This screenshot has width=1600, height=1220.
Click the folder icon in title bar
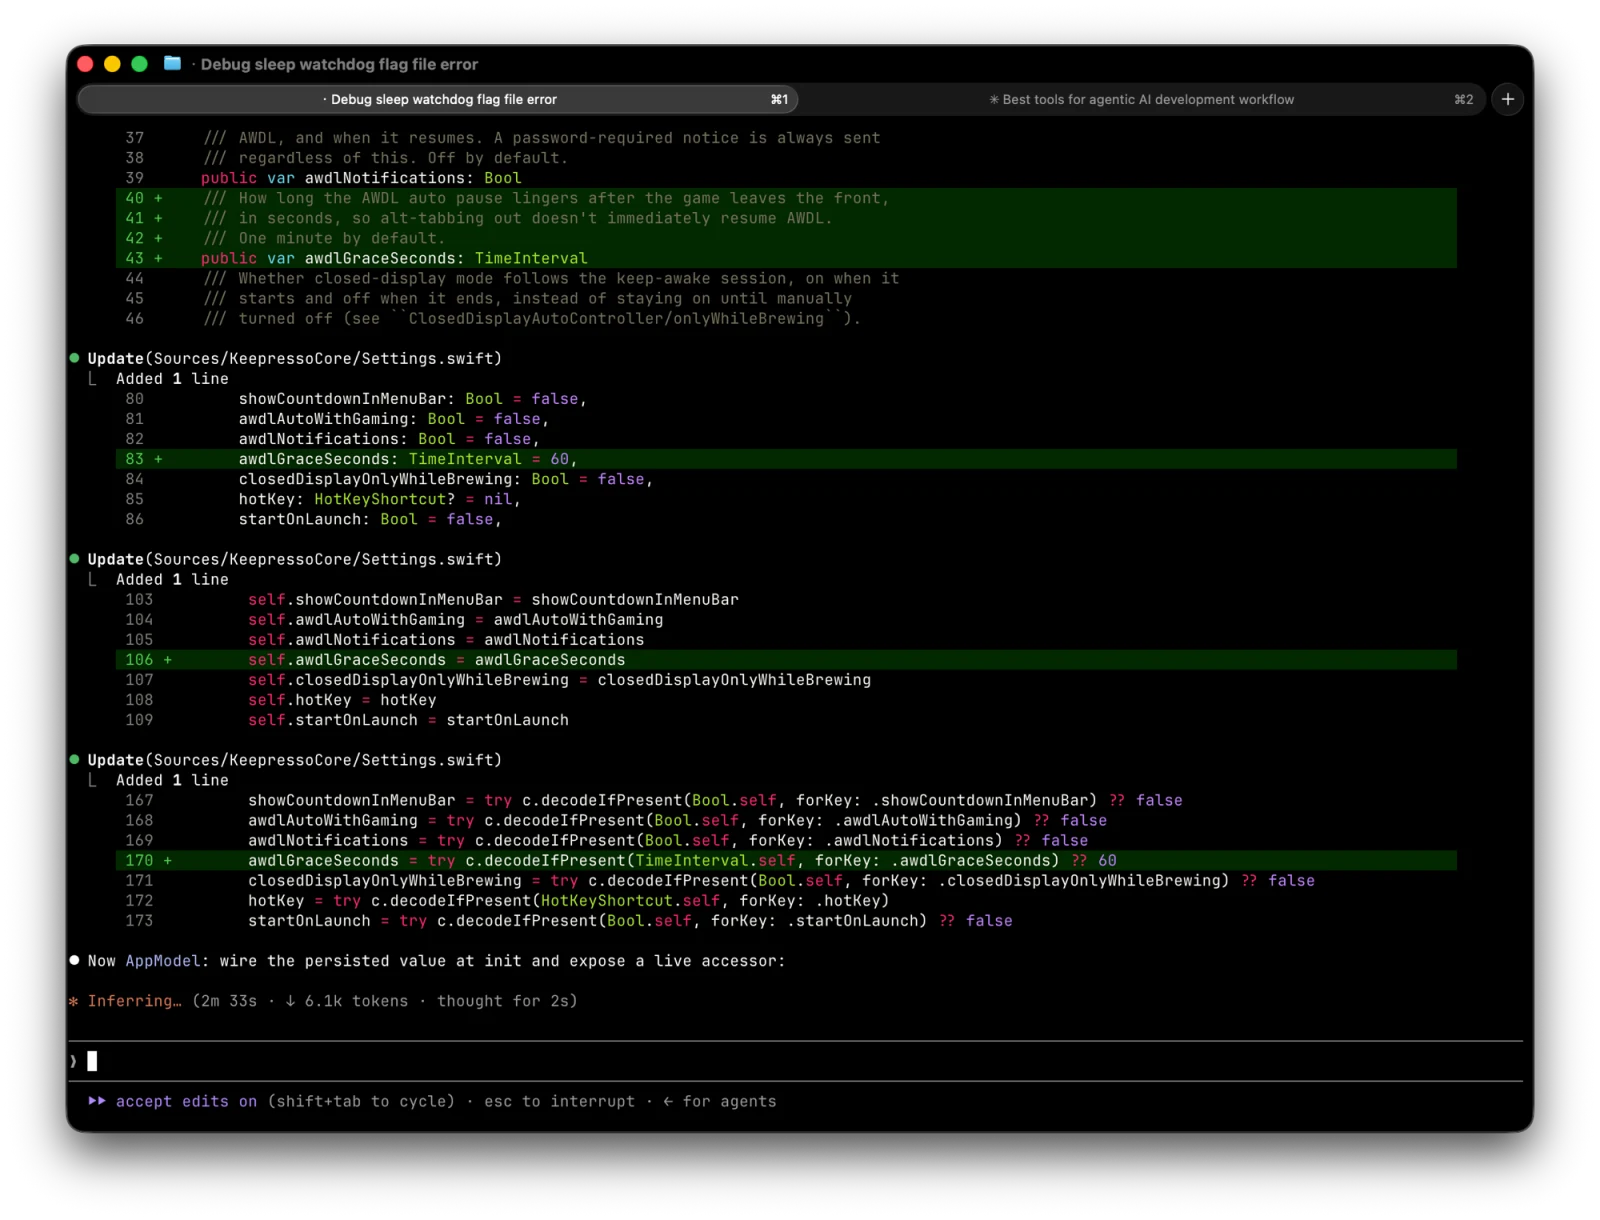point(172,63)
